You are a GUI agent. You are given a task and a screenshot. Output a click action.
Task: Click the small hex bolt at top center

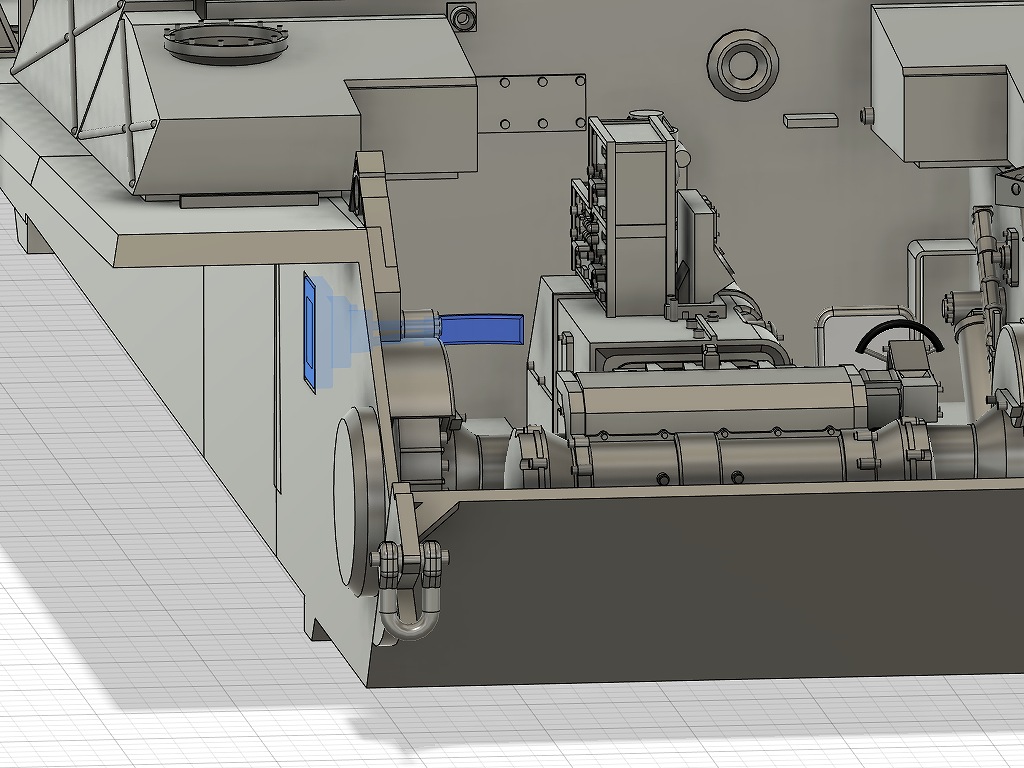pos(463,17)
